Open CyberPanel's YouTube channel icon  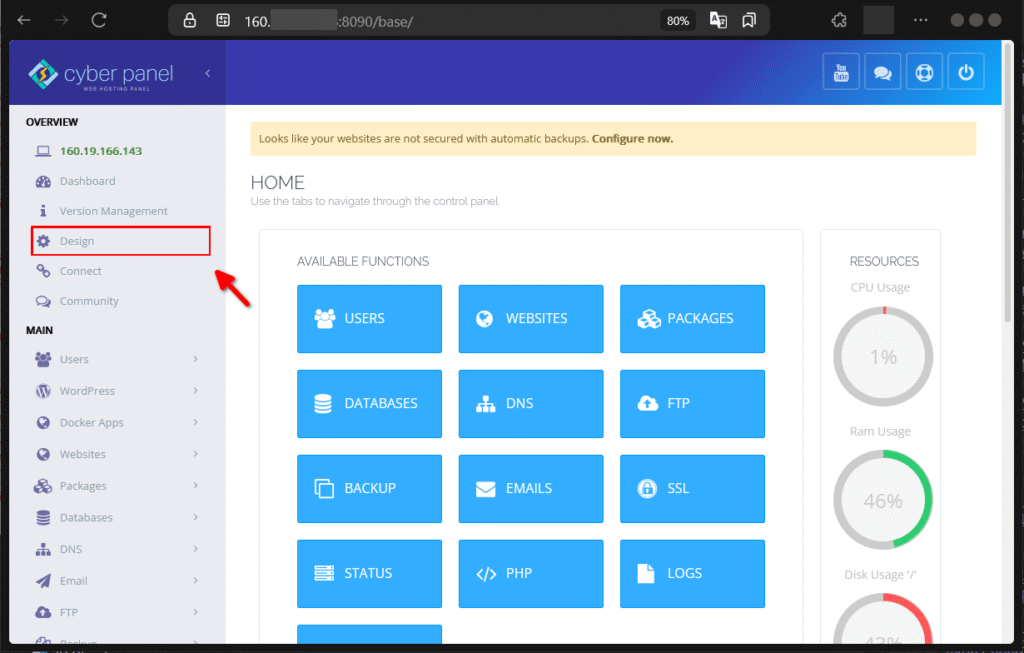840,71
